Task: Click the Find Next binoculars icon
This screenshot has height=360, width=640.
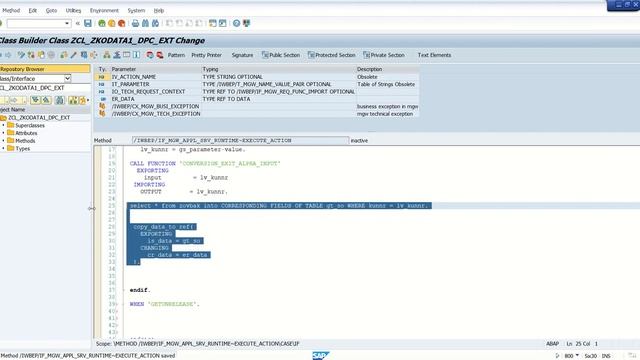Action: [155, 23]
